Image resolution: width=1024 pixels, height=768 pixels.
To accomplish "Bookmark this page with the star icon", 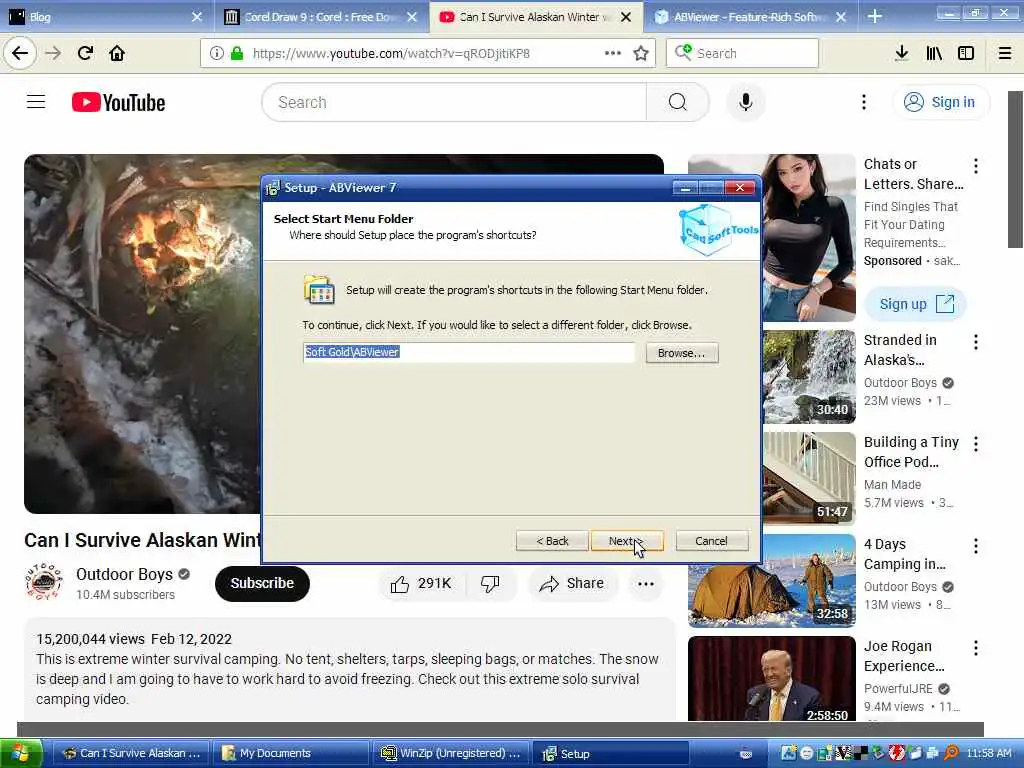I will [641, 53].
